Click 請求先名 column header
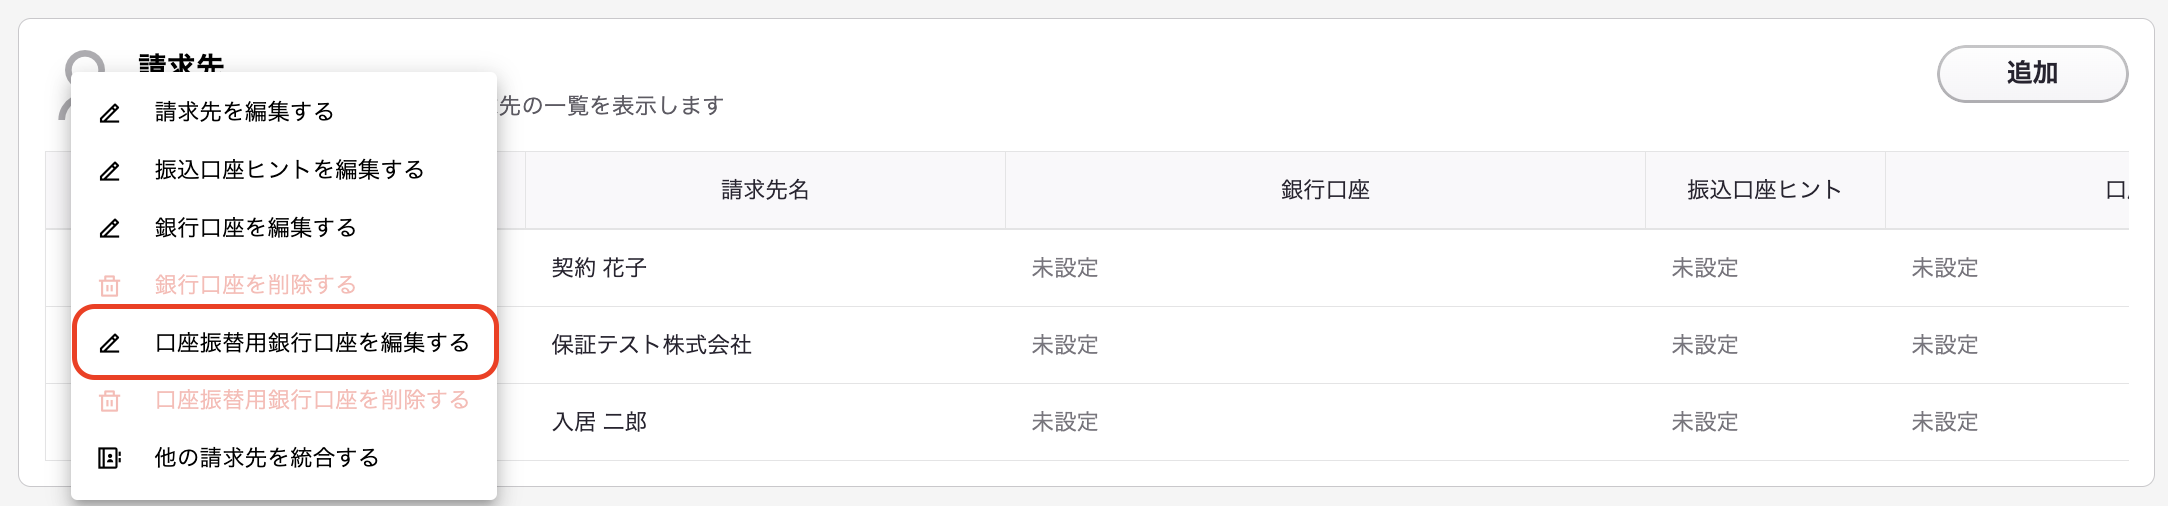 pos(765,190)
